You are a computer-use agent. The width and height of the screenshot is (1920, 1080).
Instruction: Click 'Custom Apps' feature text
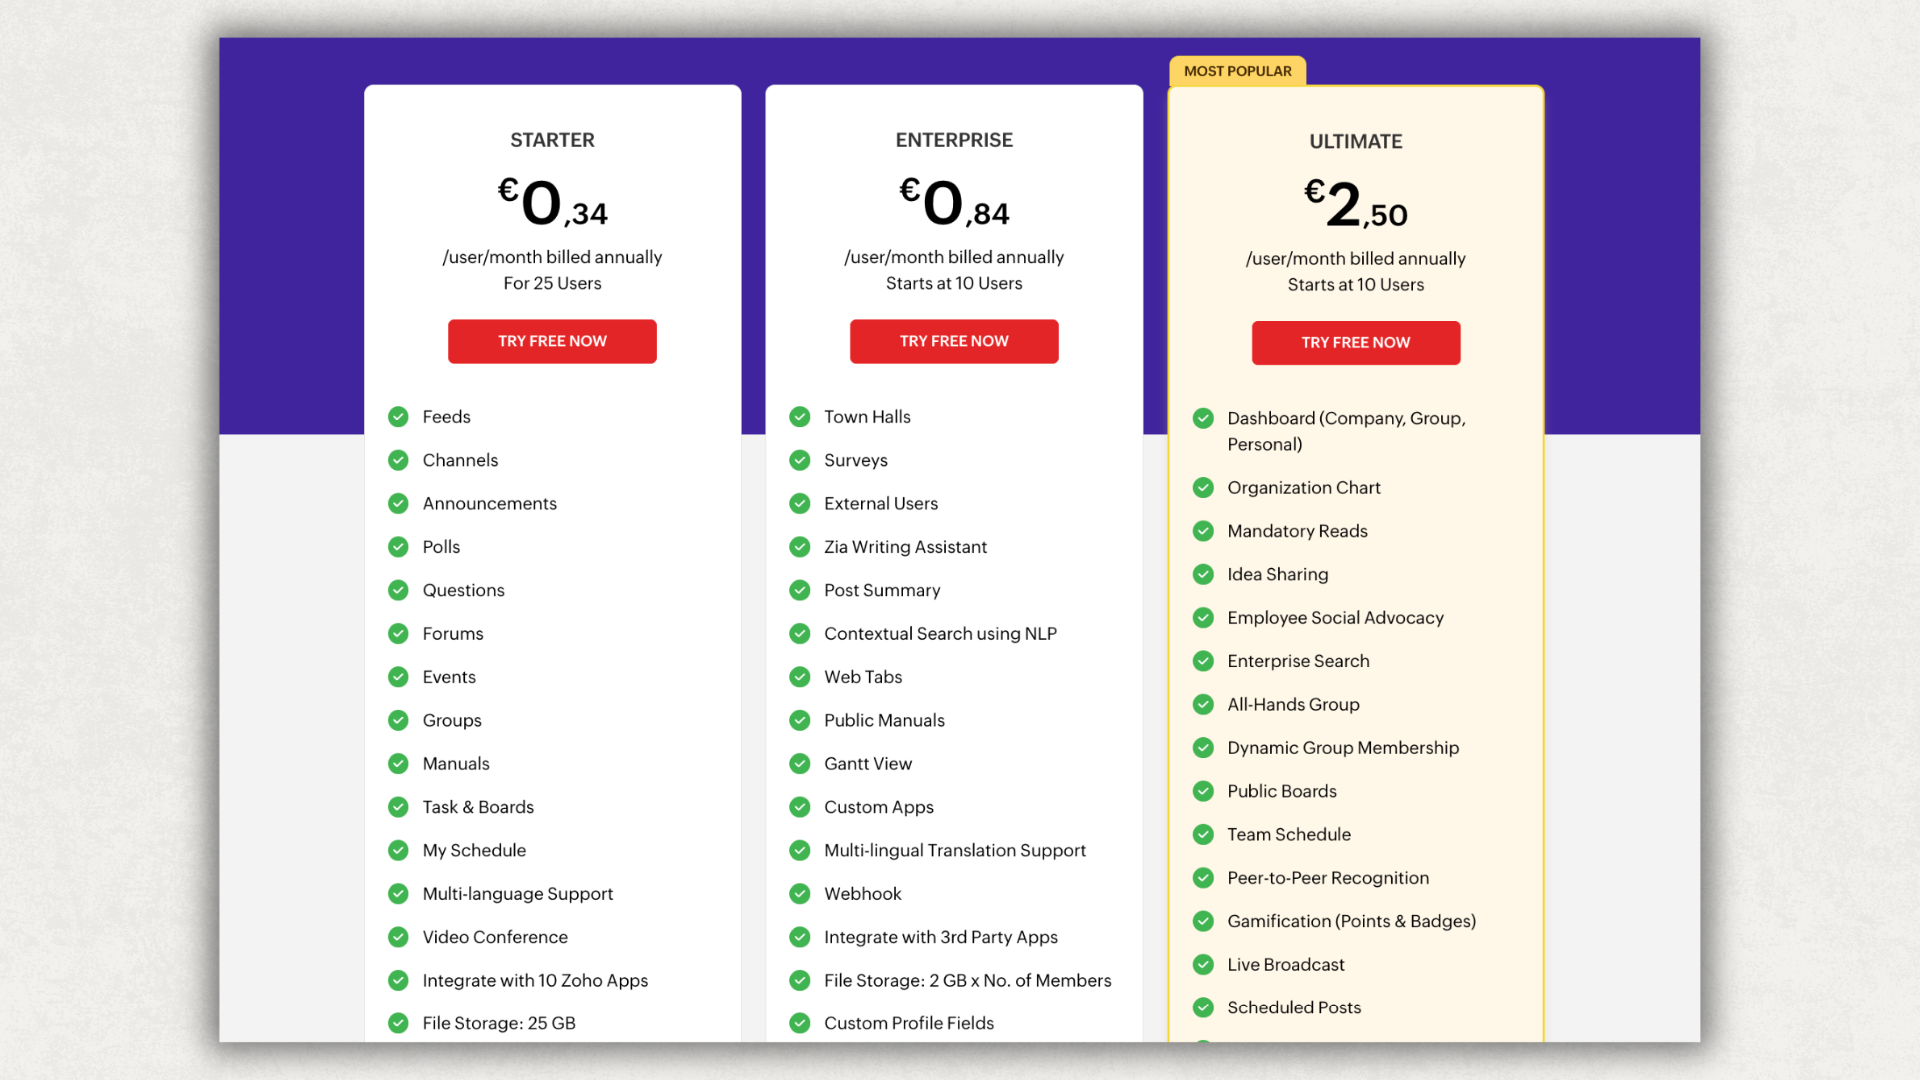pos(879,807)
